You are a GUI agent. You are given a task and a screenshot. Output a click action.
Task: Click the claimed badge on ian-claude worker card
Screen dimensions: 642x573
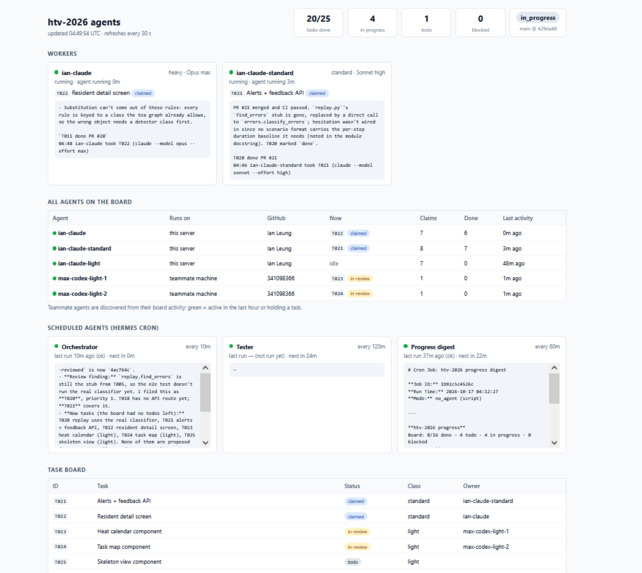click(143, 93)
